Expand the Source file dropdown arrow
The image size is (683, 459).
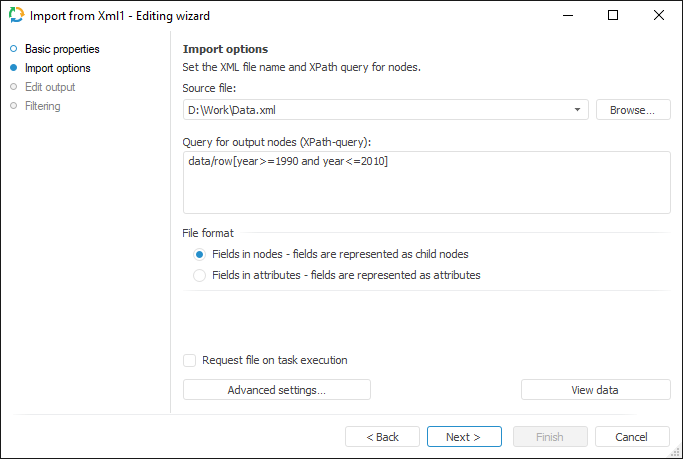pos(577,110)
